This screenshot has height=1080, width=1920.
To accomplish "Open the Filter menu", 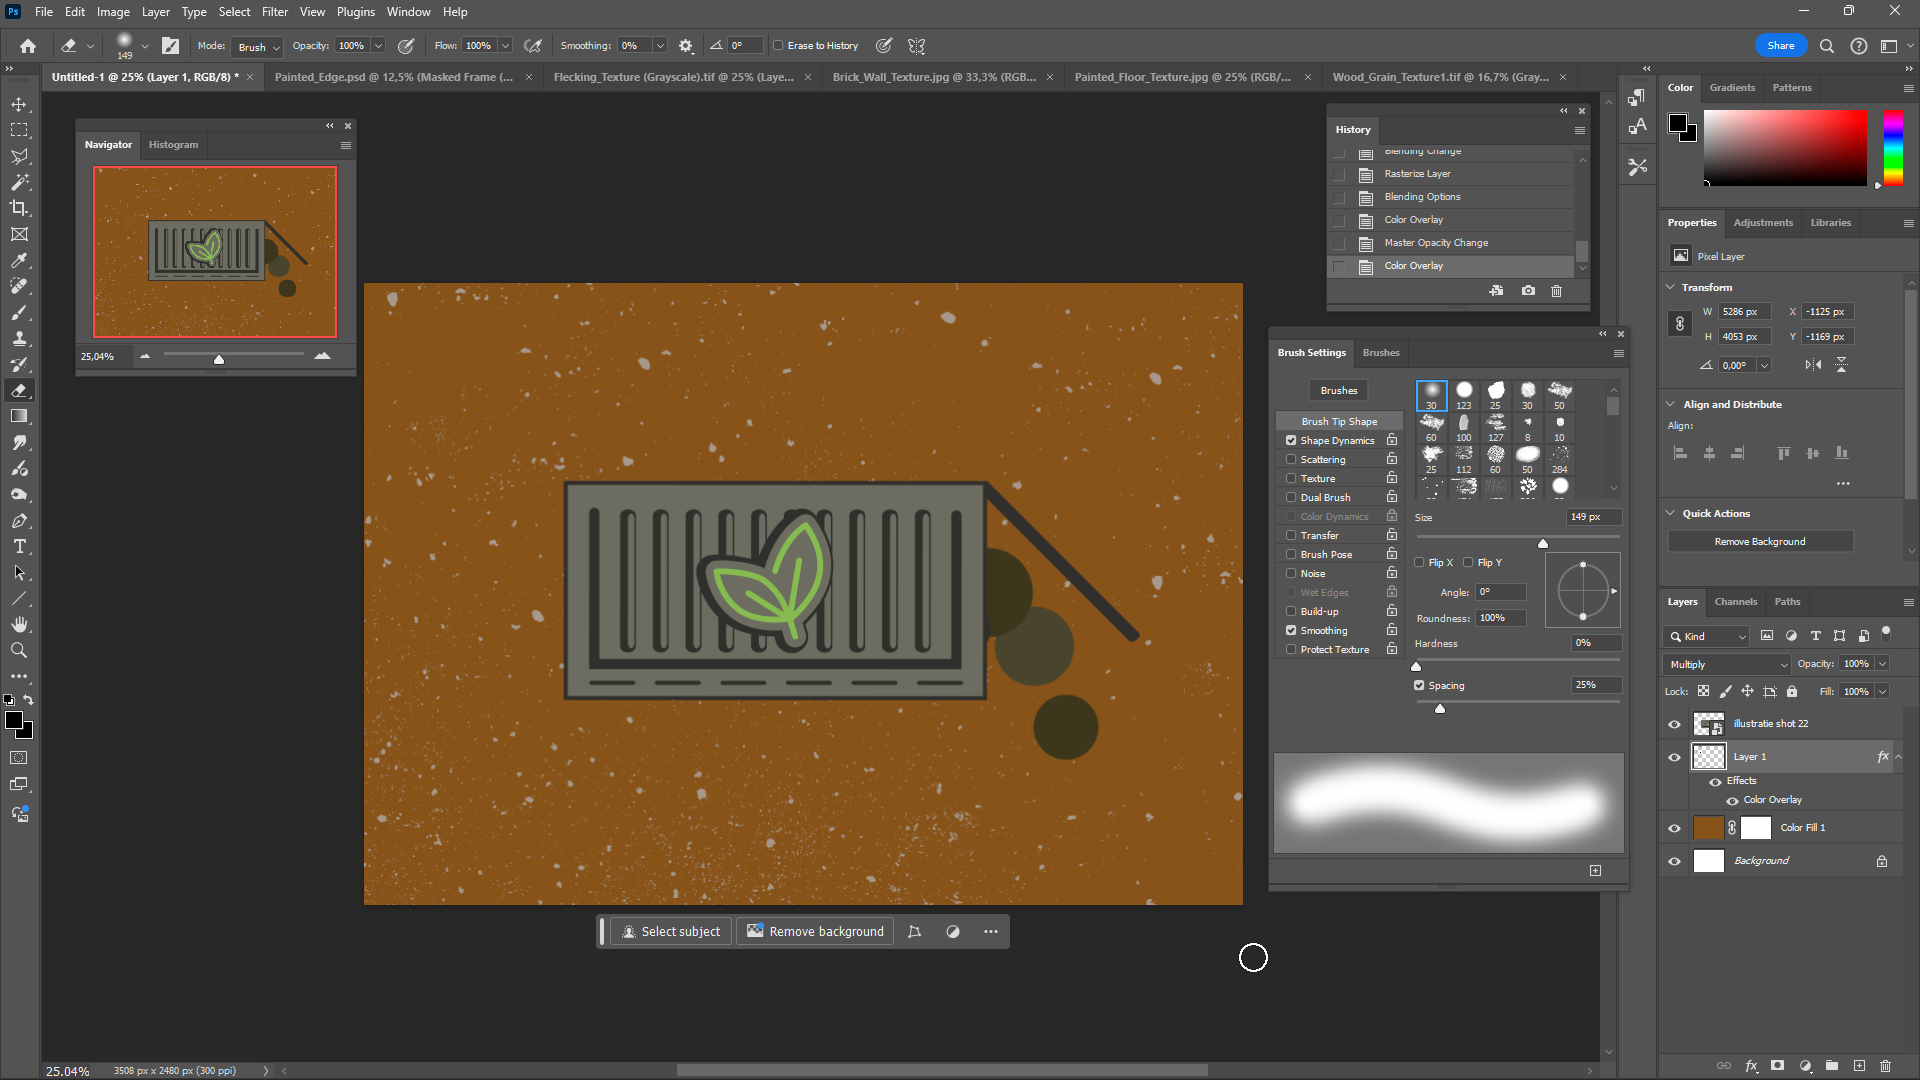I will (275, 11).
